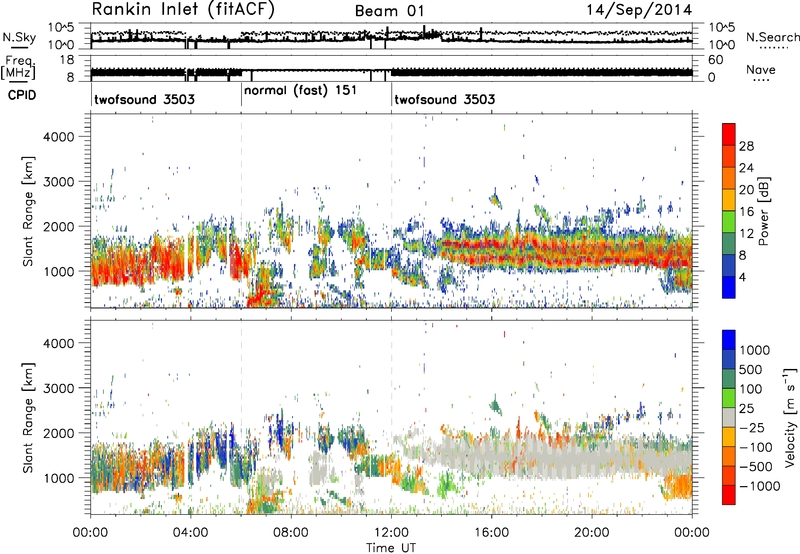The height and width of the screenshot is (554, 800).
Task: Click the 'Slant Range [km]' label of the power panel
Action: [x=28, y=211]
